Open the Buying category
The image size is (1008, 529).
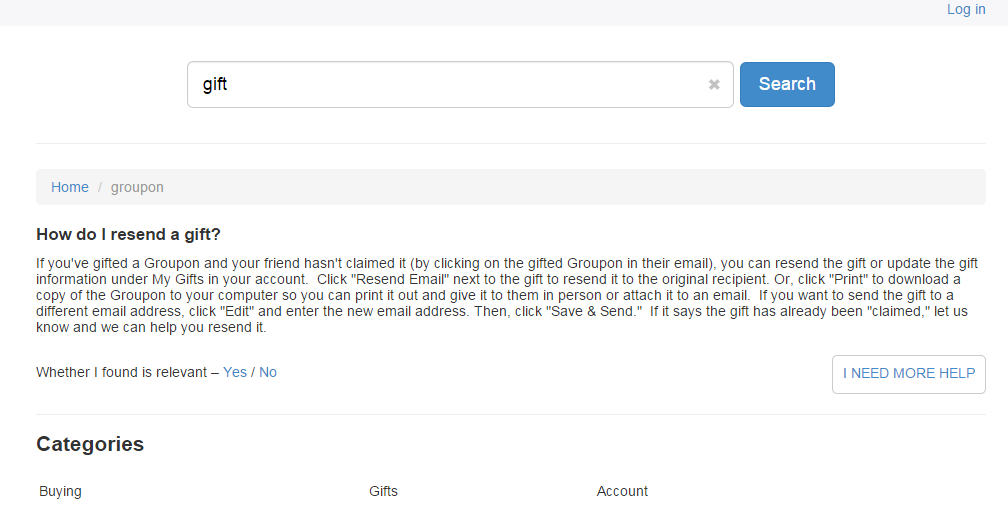point(61,491)
